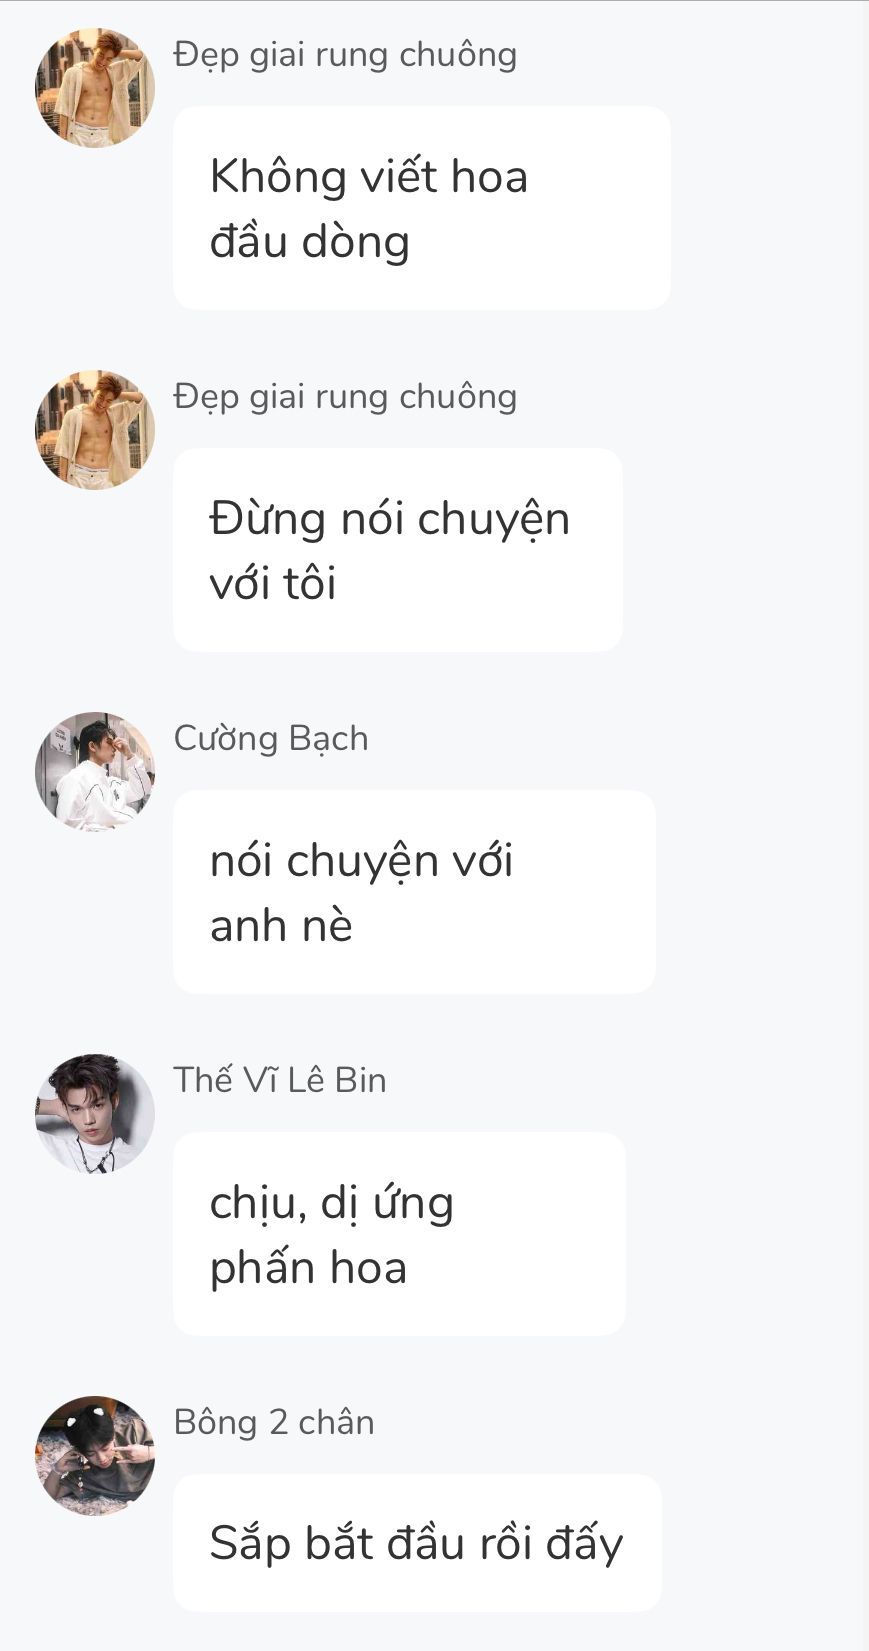Click the words 'anh nè' in Cường Bạch's message

(281, 926)
